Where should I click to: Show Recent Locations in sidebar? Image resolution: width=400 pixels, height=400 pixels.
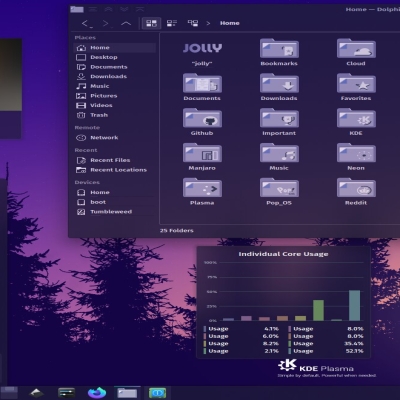(x=114, y=170)
